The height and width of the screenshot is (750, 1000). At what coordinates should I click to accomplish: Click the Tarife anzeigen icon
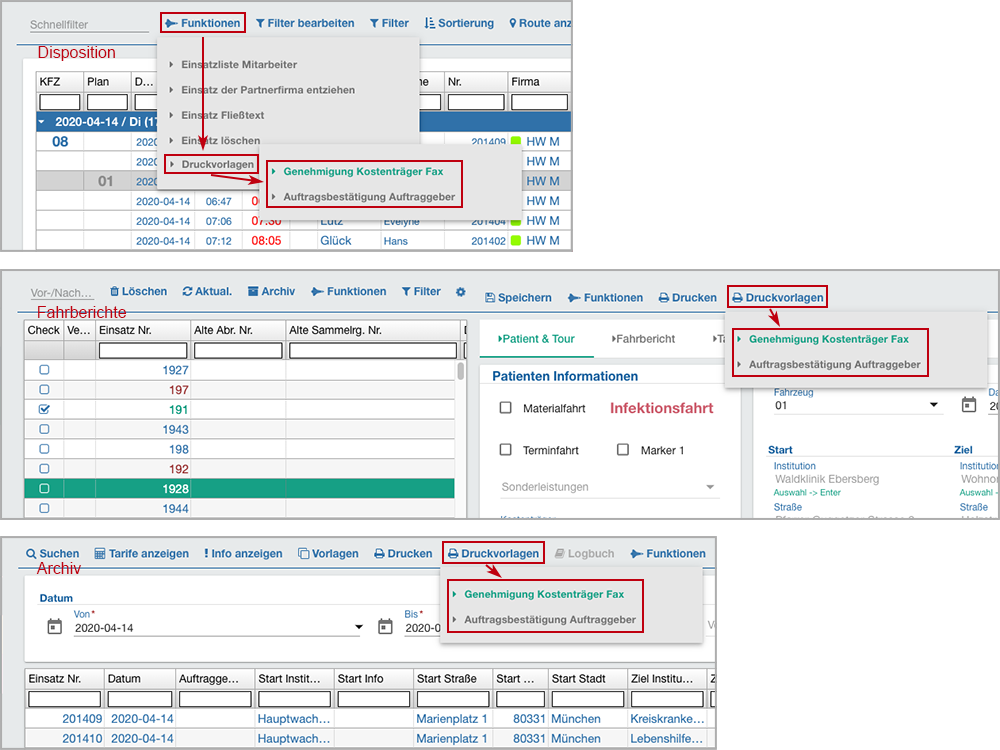[100, 554]
